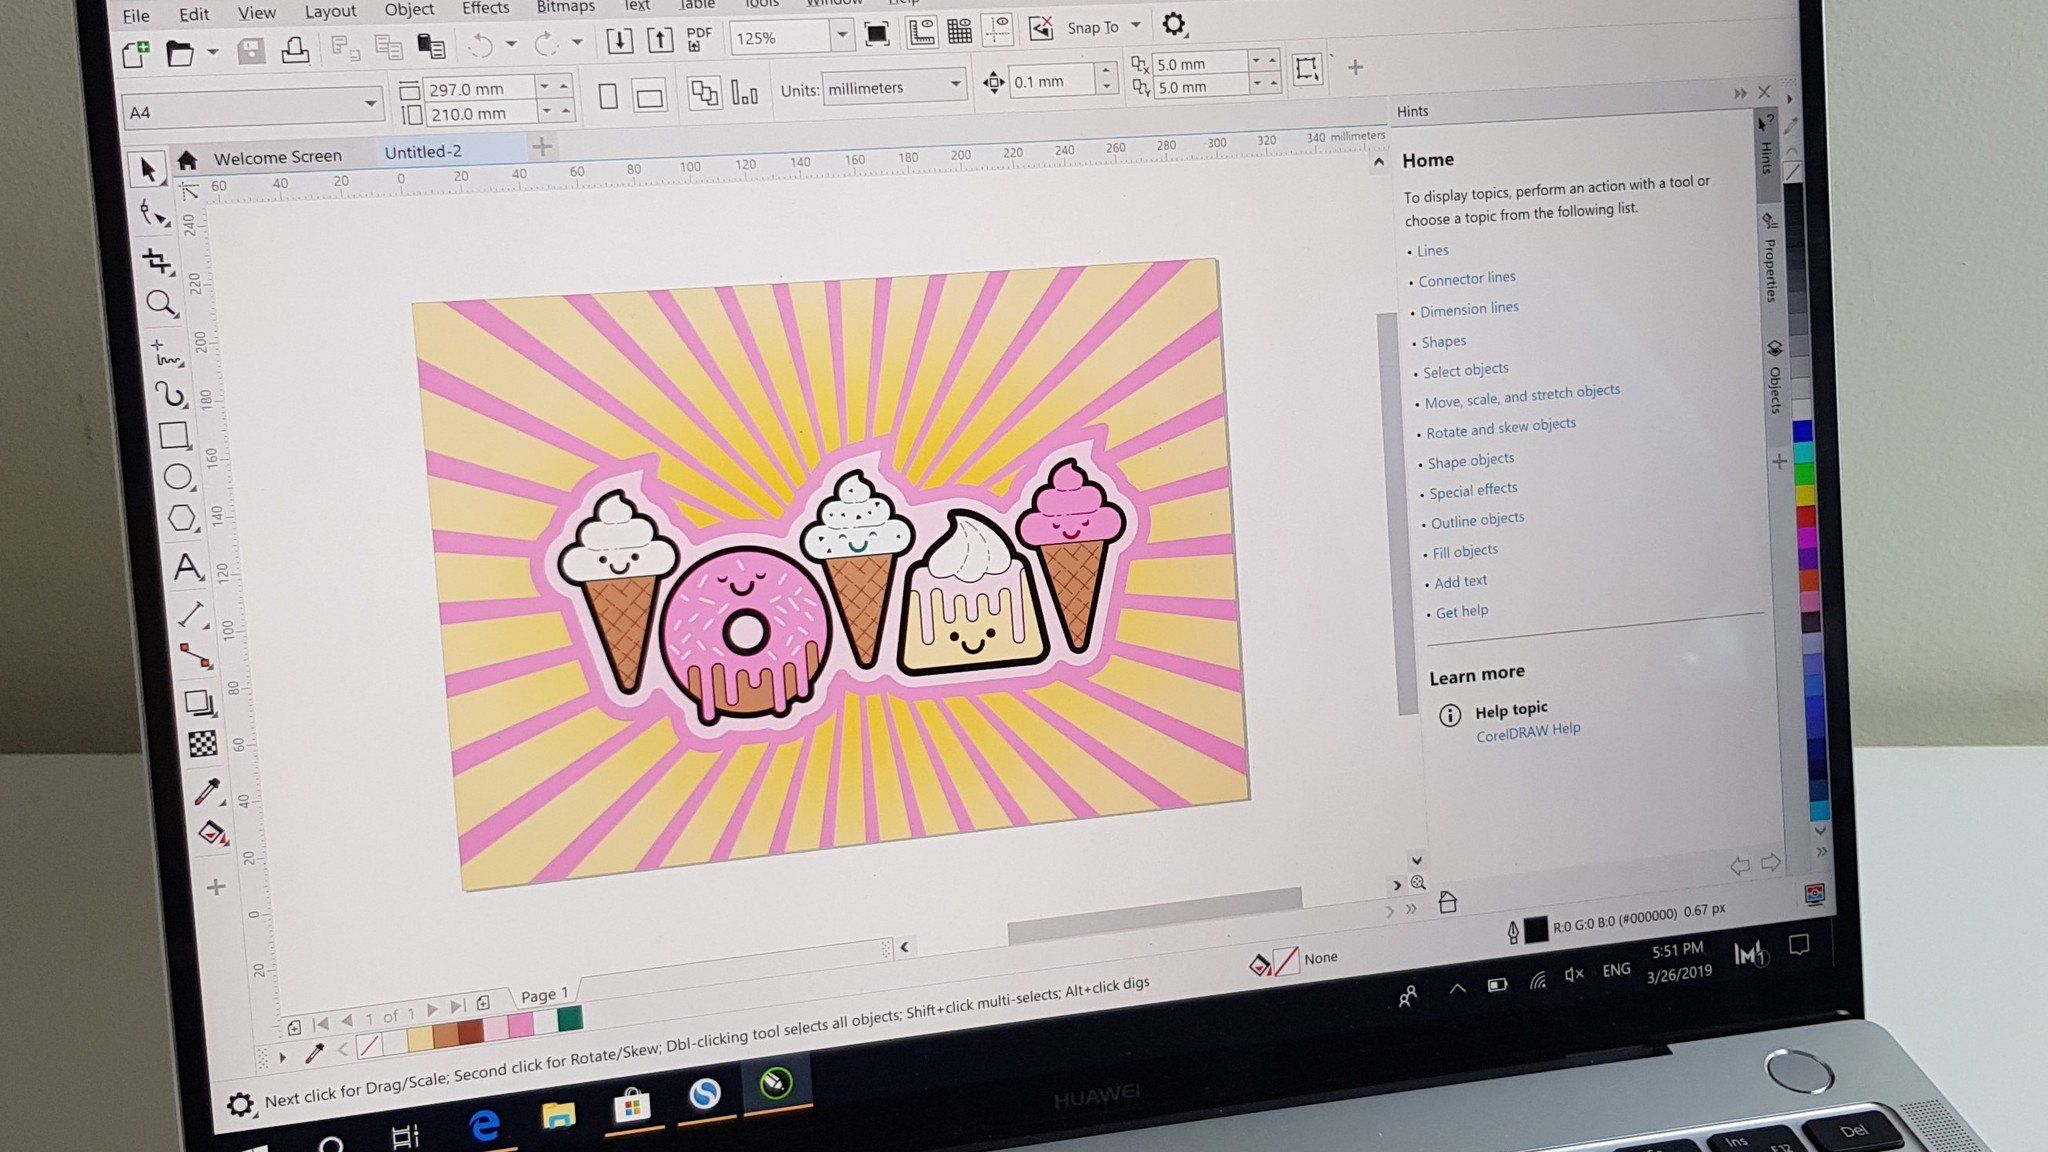Click the CorelDRAW Help link
2048x1152 pixels.
coord(1528,731)
